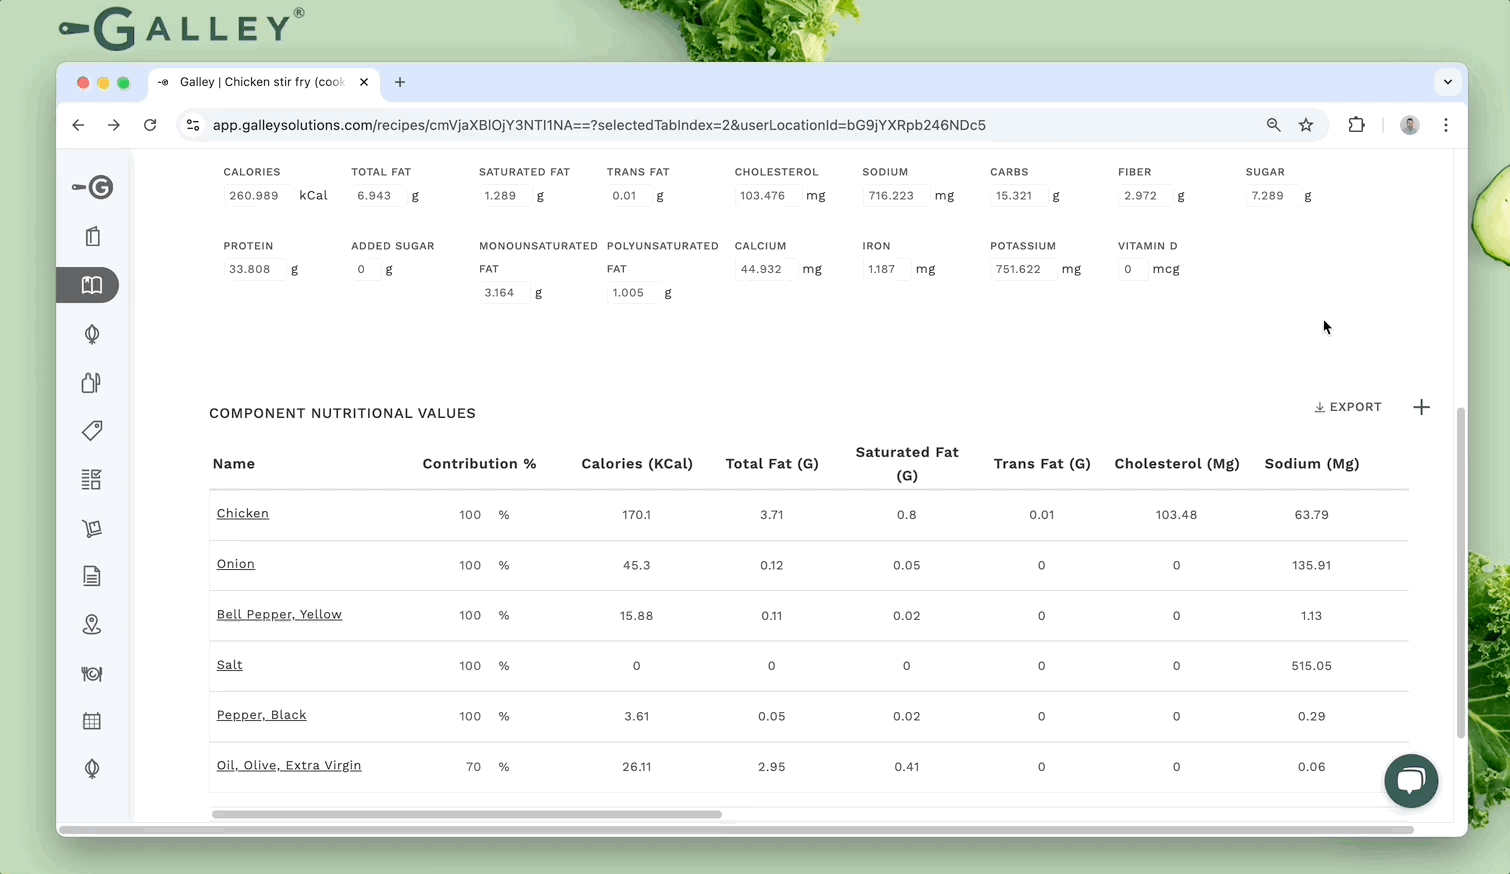
Task: Open the recipes book icon in sidebar
Action: tap(91, 285)
